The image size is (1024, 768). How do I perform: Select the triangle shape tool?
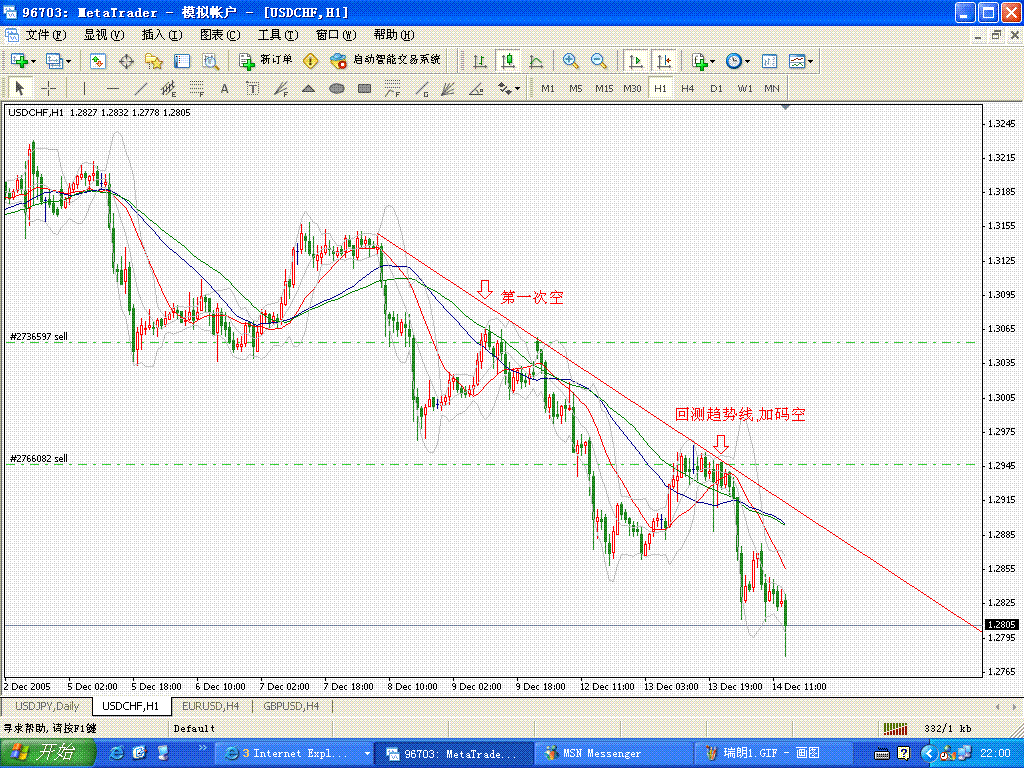[308, 88]
